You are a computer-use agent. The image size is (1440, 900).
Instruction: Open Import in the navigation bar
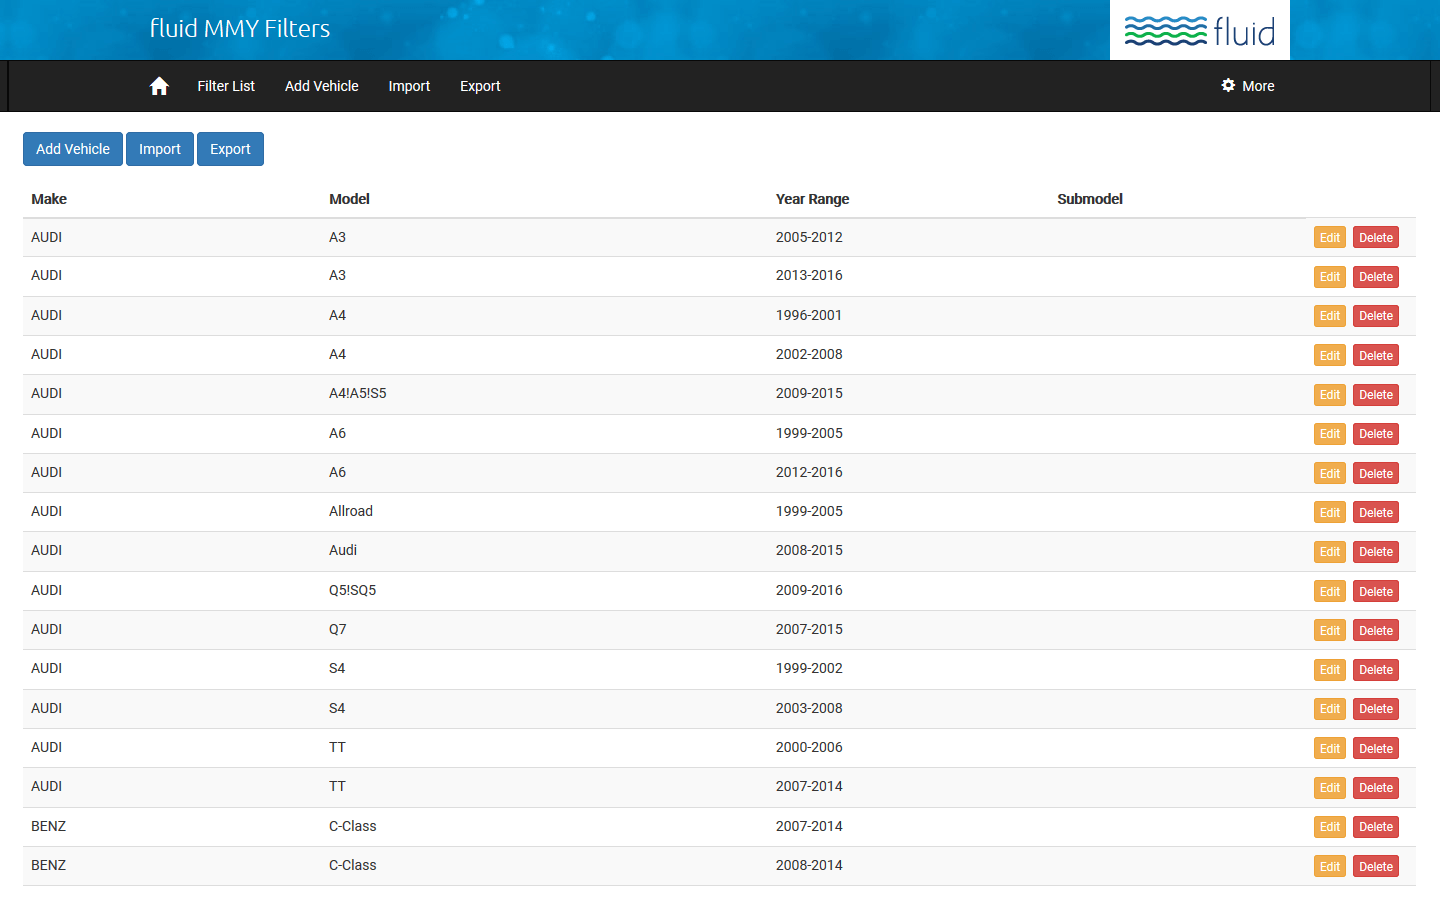[x=409, y=86]
